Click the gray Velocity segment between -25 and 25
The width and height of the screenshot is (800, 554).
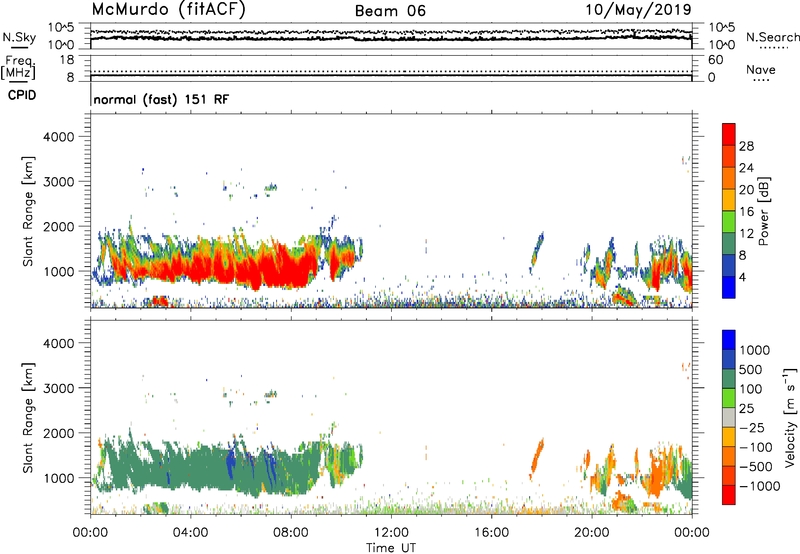point(729,418)
